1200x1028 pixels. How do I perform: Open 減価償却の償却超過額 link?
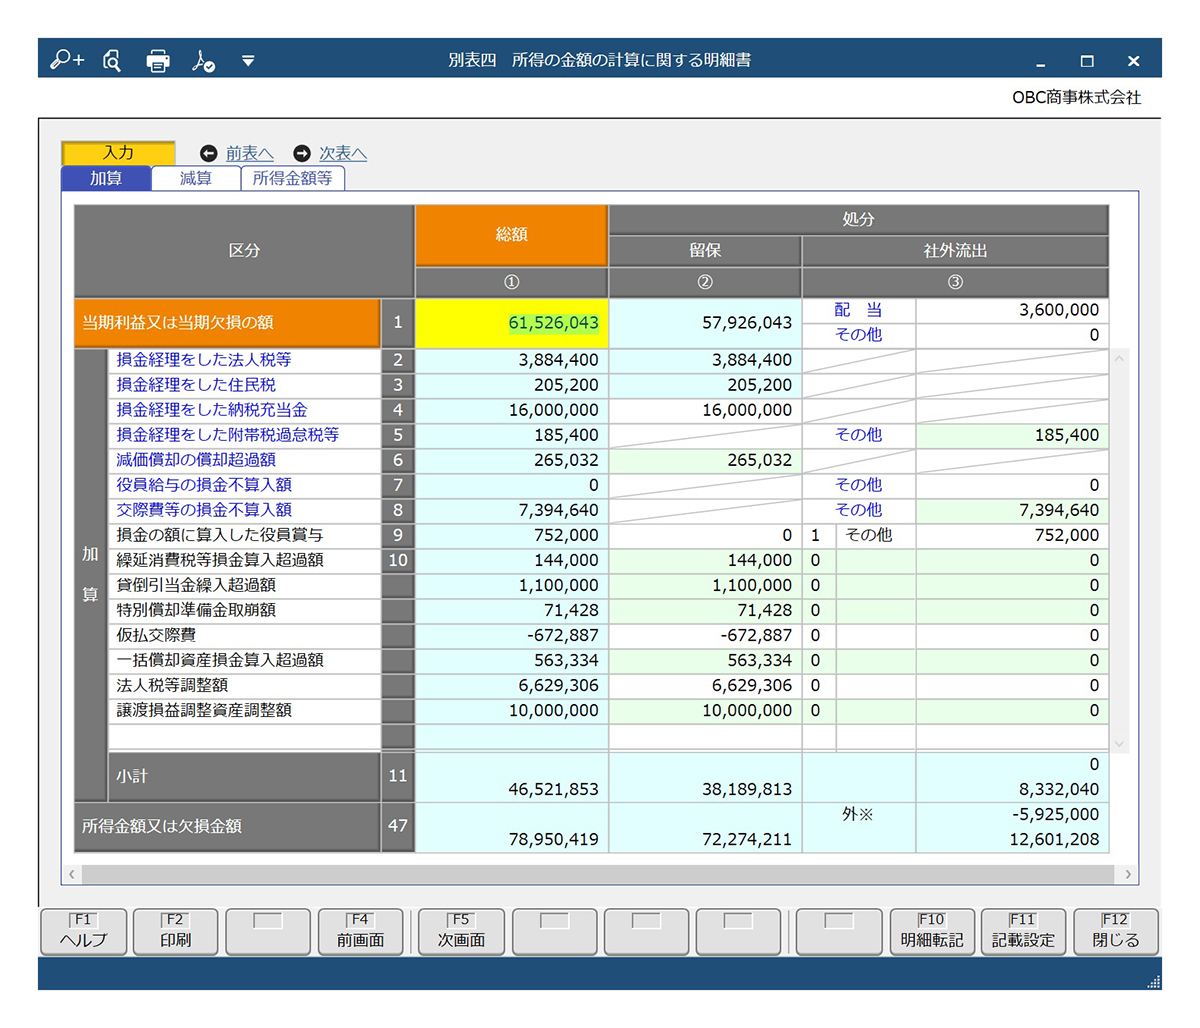coord(196,460)
